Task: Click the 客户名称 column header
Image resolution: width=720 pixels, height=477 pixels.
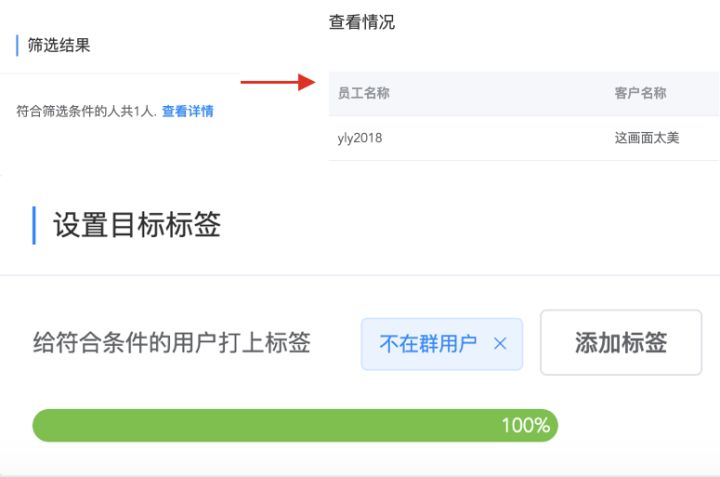Action: click(x=640, y=93)
